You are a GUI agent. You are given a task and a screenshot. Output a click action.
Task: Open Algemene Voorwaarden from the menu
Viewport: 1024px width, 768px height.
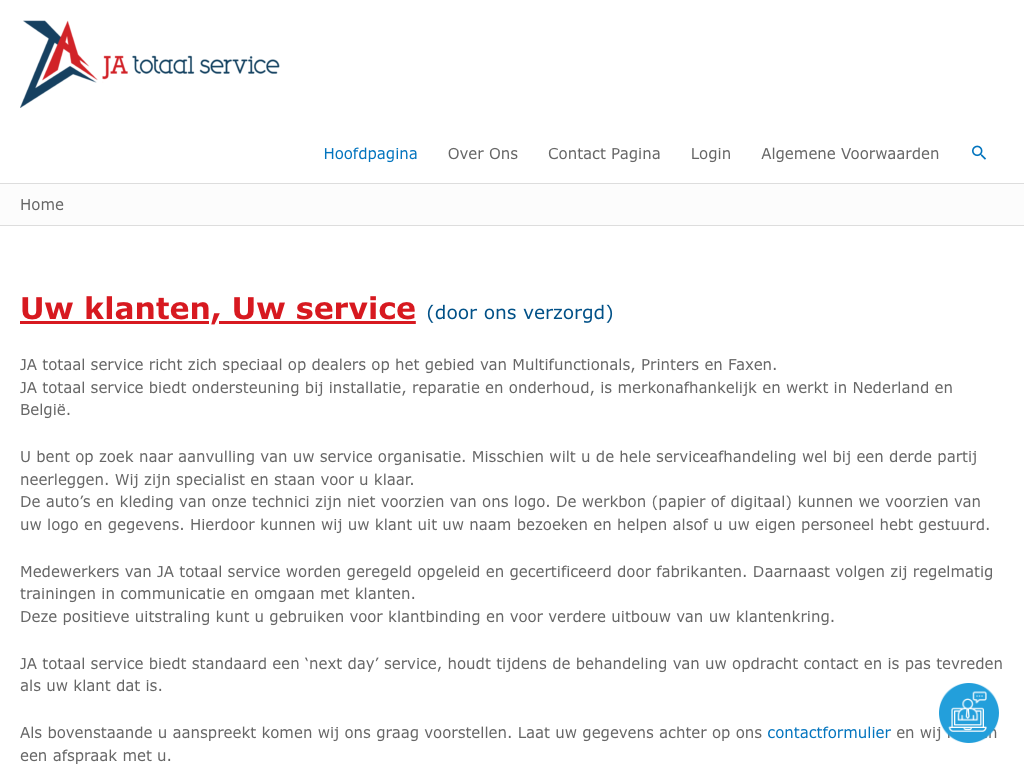[x=849, y=154]
